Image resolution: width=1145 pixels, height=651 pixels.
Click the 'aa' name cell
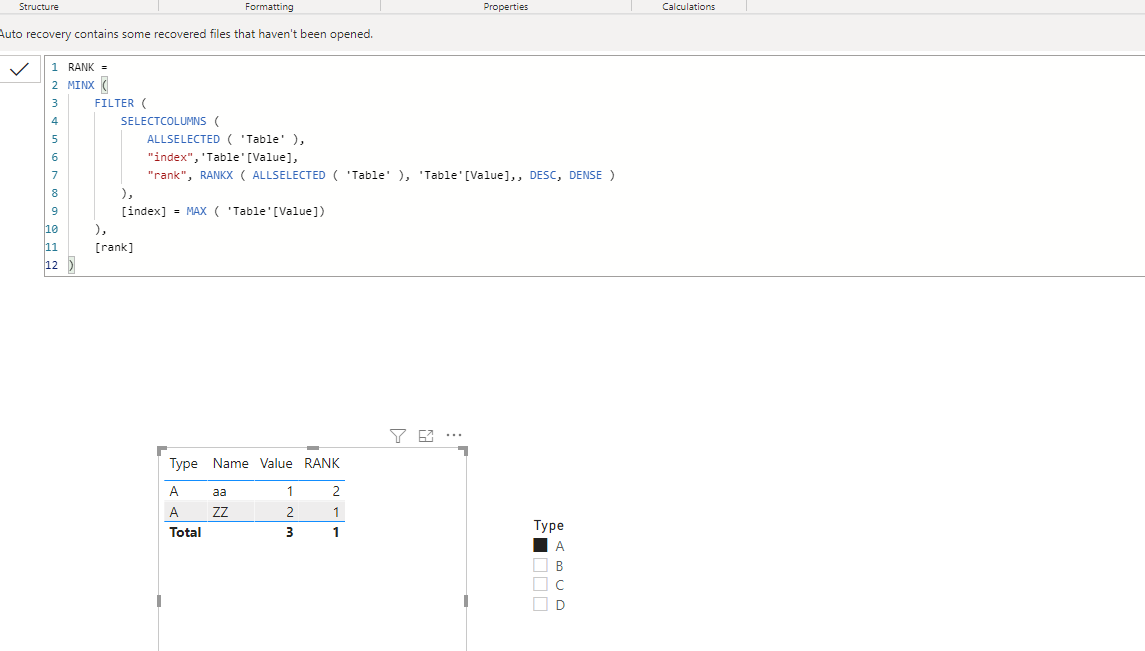point(220,492)
